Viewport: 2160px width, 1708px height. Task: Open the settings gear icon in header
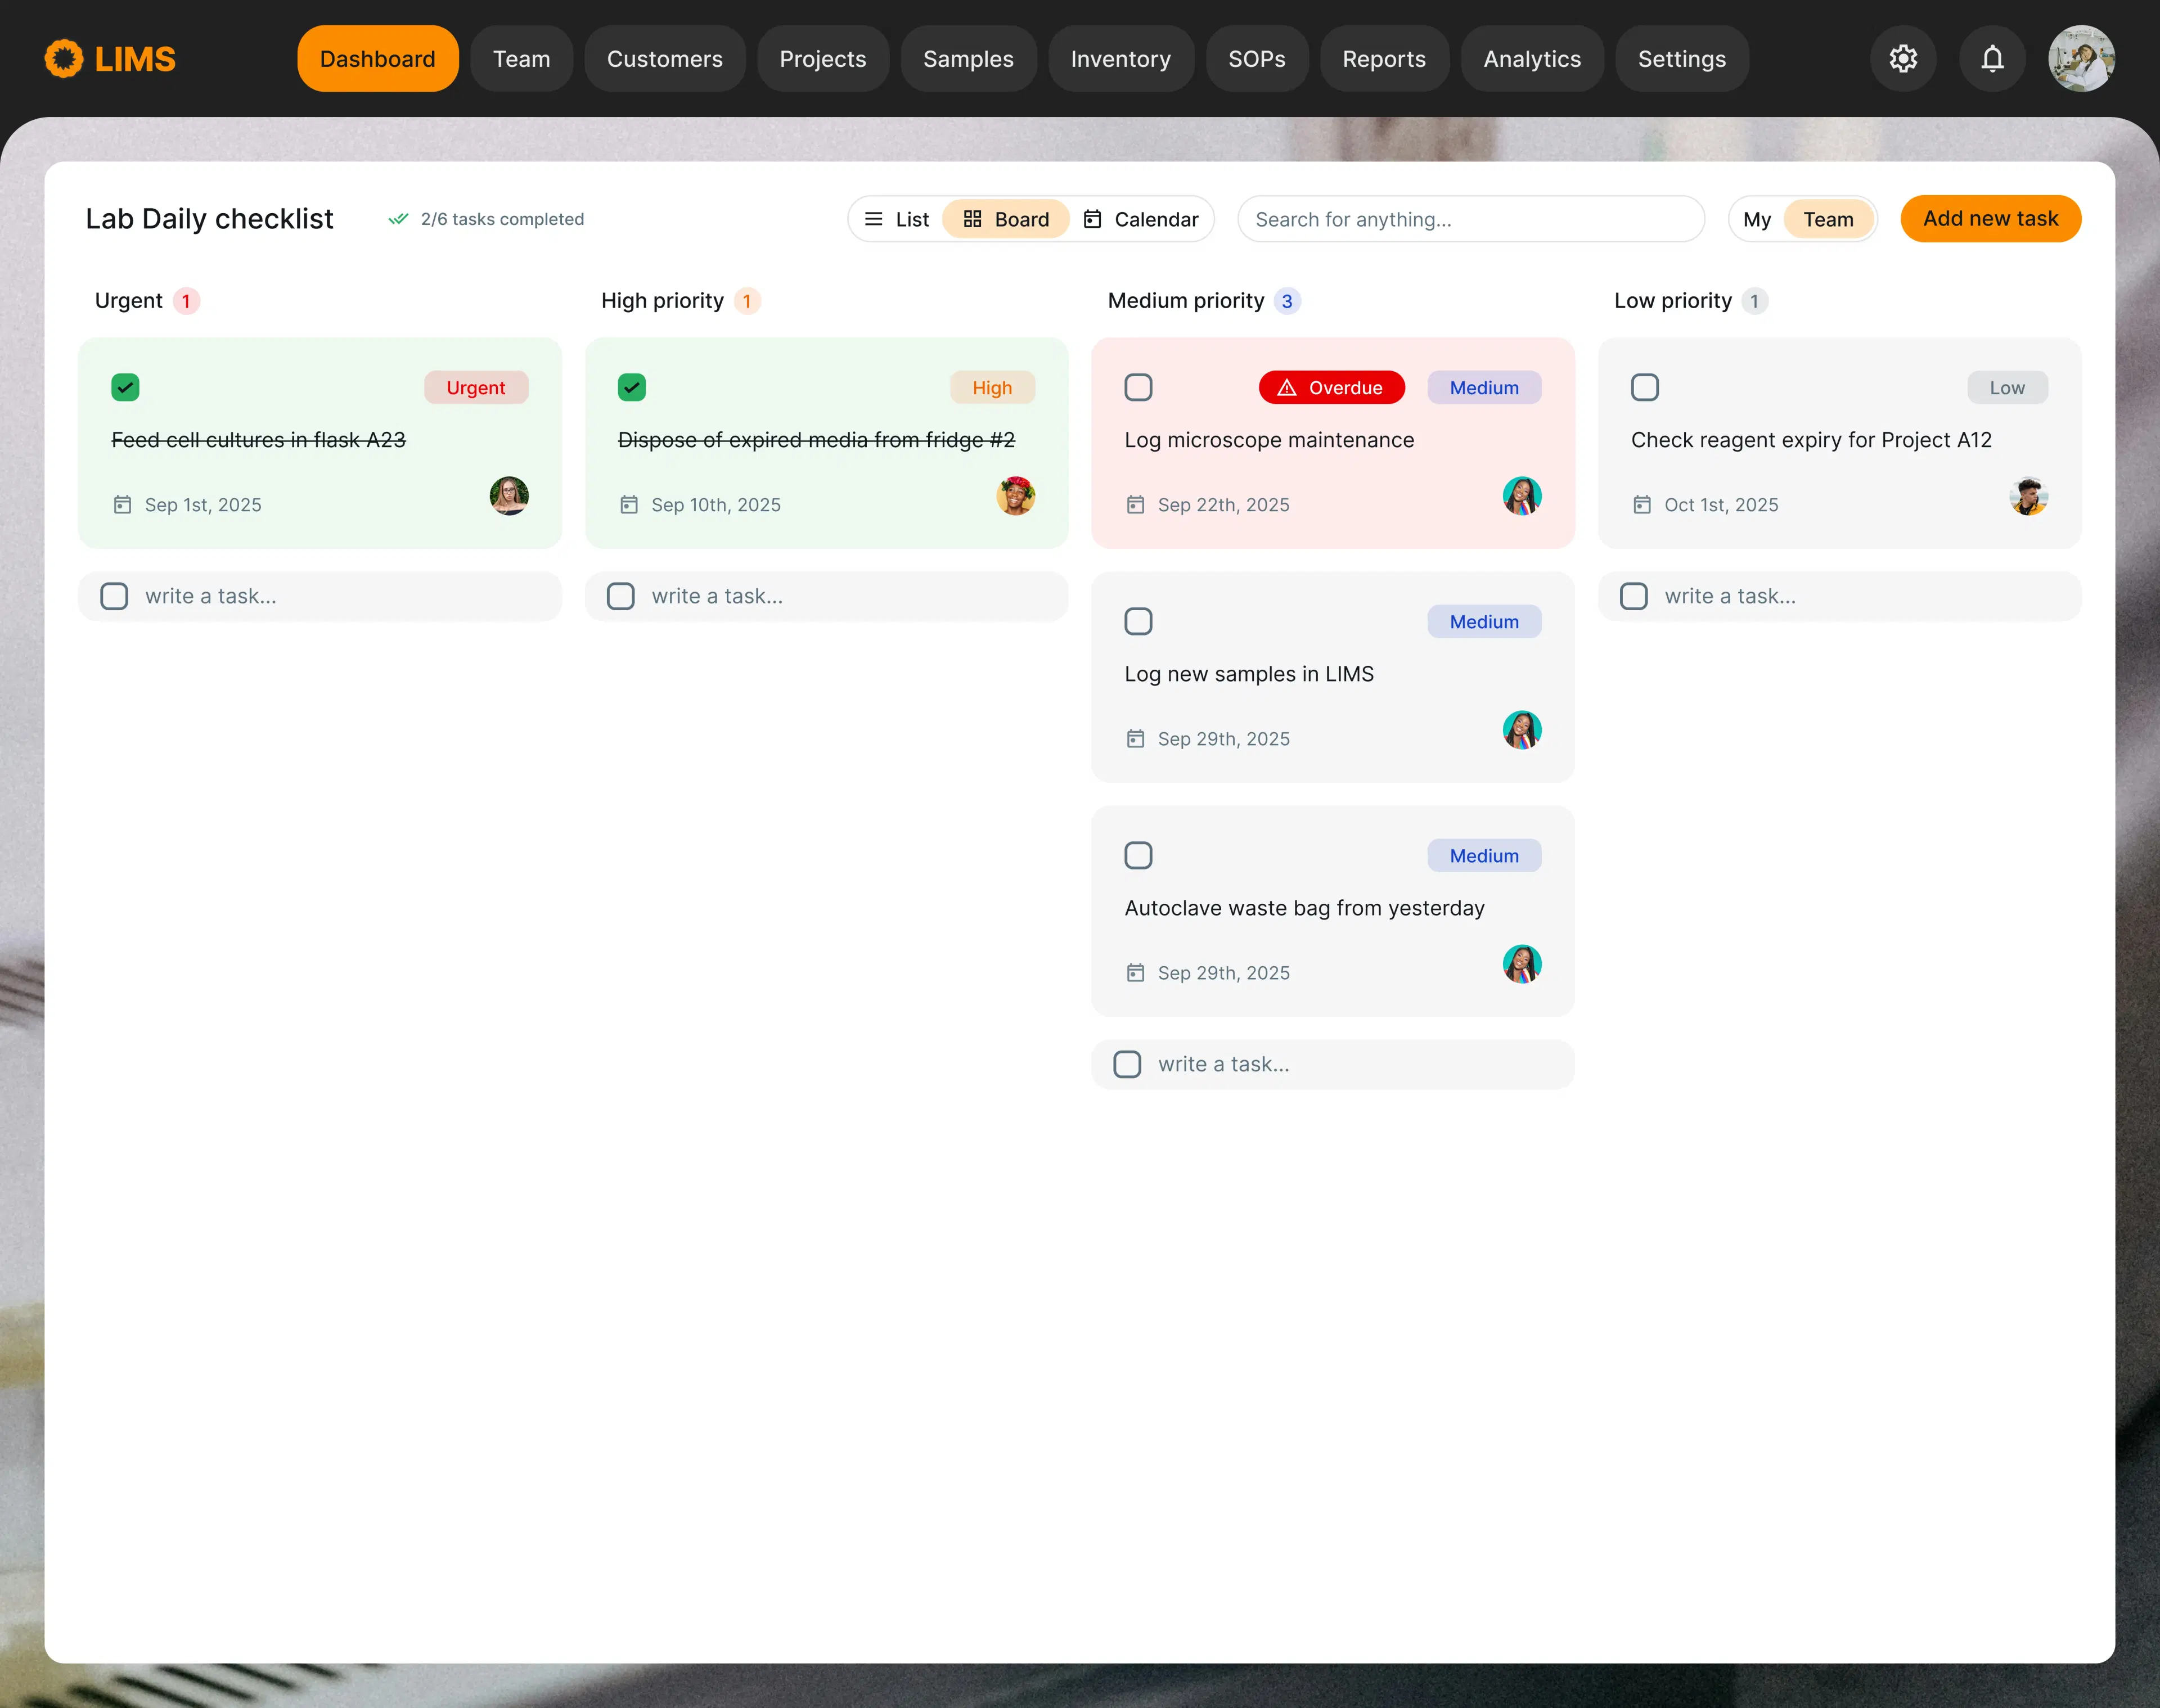[1902, 59]
